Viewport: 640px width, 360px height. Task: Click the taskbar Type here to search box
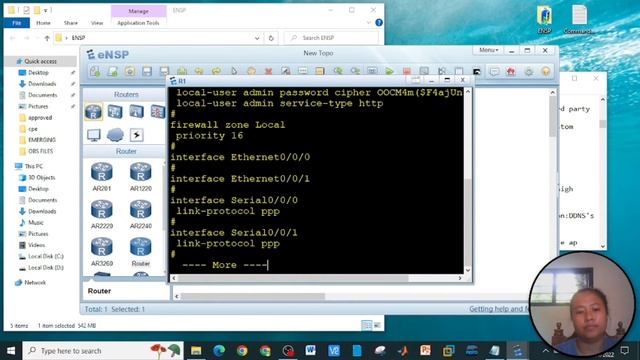pyautogui.click(x=103, y=351)
